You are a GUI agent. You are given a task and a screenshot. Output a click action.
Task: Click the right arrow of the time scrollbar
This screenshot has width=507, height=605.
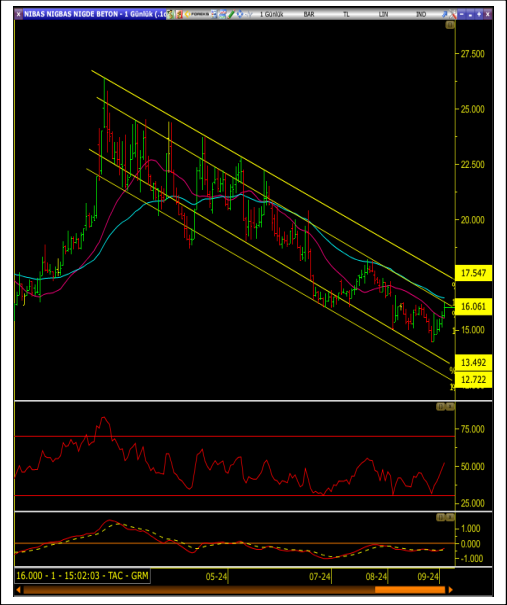(450, 590)
